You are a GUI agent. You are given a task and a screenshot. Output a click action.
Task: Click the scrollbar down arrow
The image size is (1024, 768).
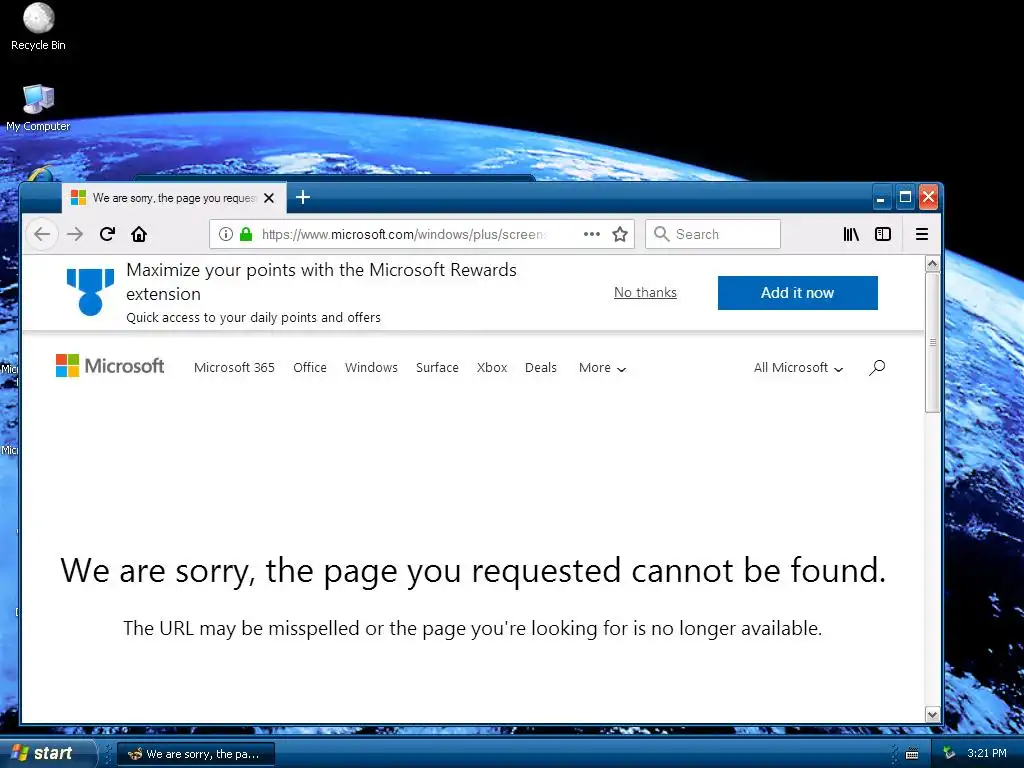pos(933,714)
